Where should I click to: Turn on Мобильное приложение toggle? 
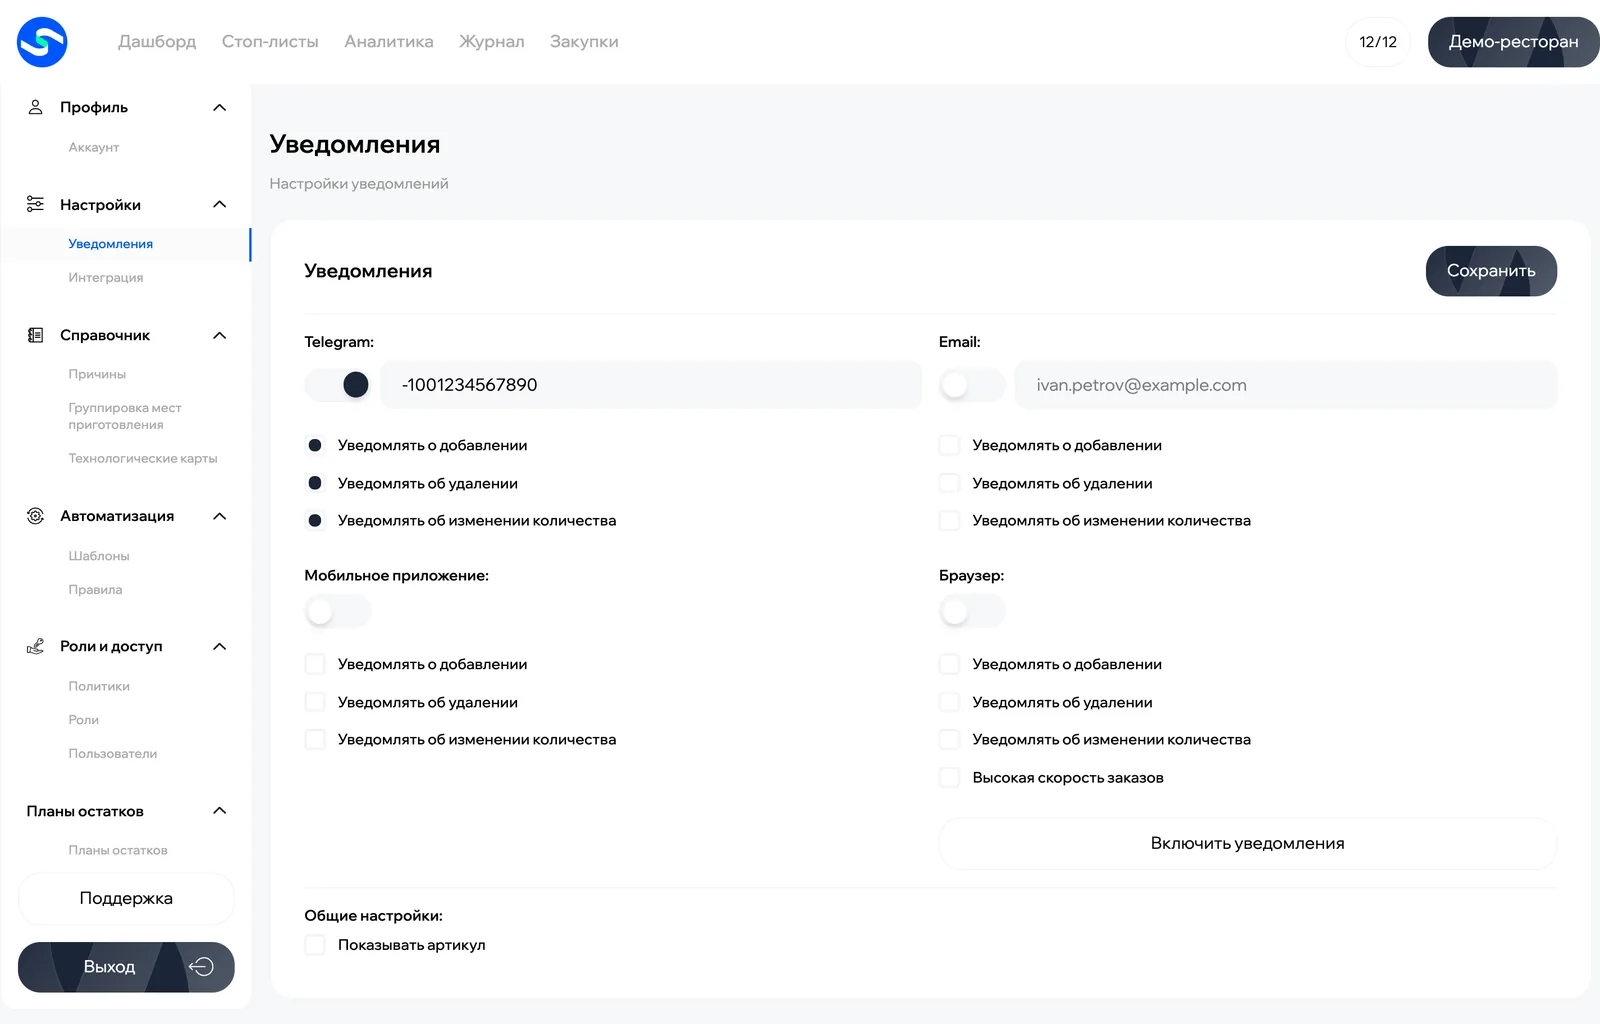click(338, 611)
